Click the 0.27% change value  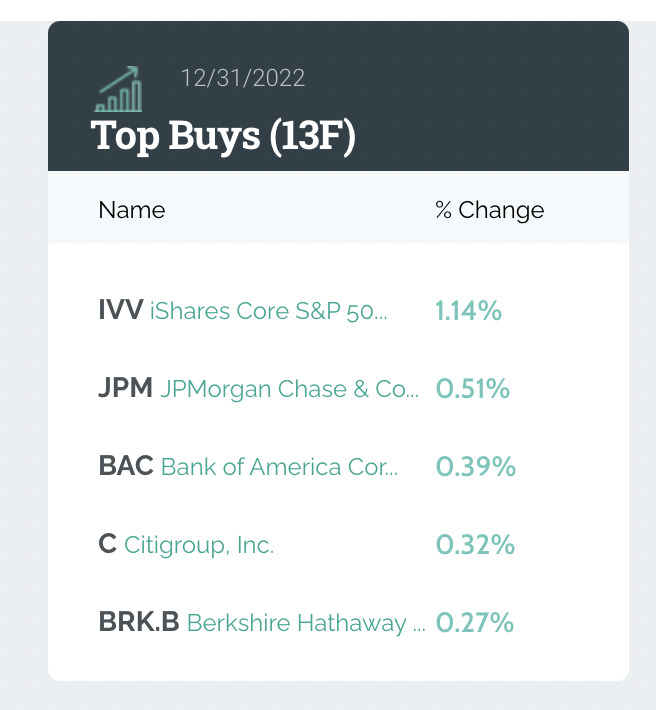[x=475, y=623]
